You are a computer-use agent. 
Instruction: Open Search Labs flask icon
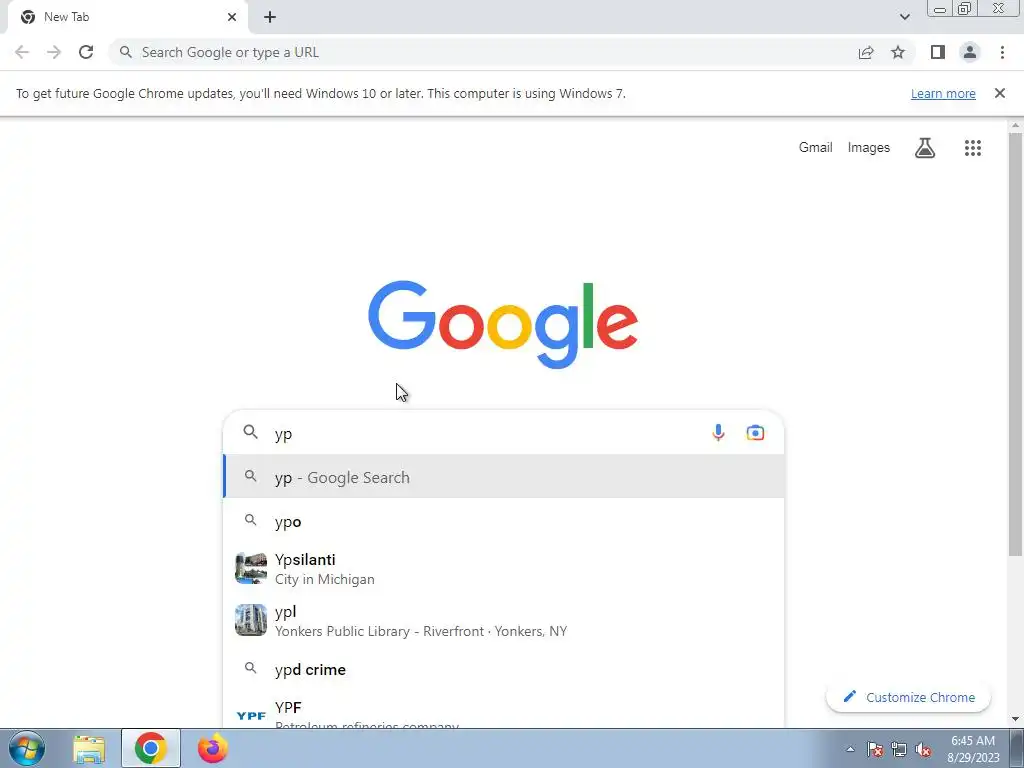[x=925, y=148]
